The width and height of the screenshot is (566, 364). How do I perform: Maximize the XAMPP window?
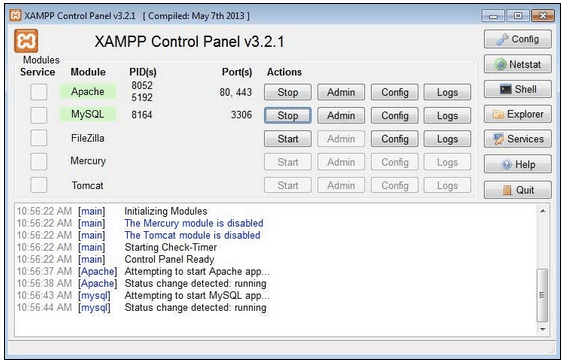(518, 16)
